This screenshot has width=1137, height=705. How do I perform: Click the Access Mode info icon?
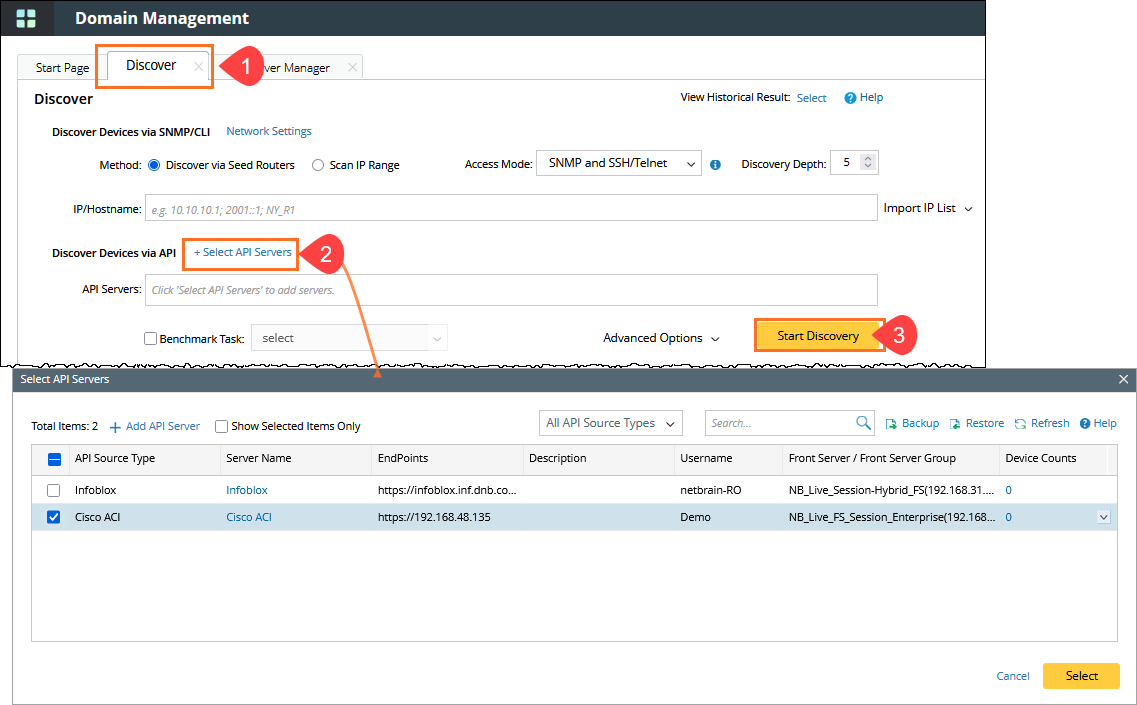tap(715, 165)
